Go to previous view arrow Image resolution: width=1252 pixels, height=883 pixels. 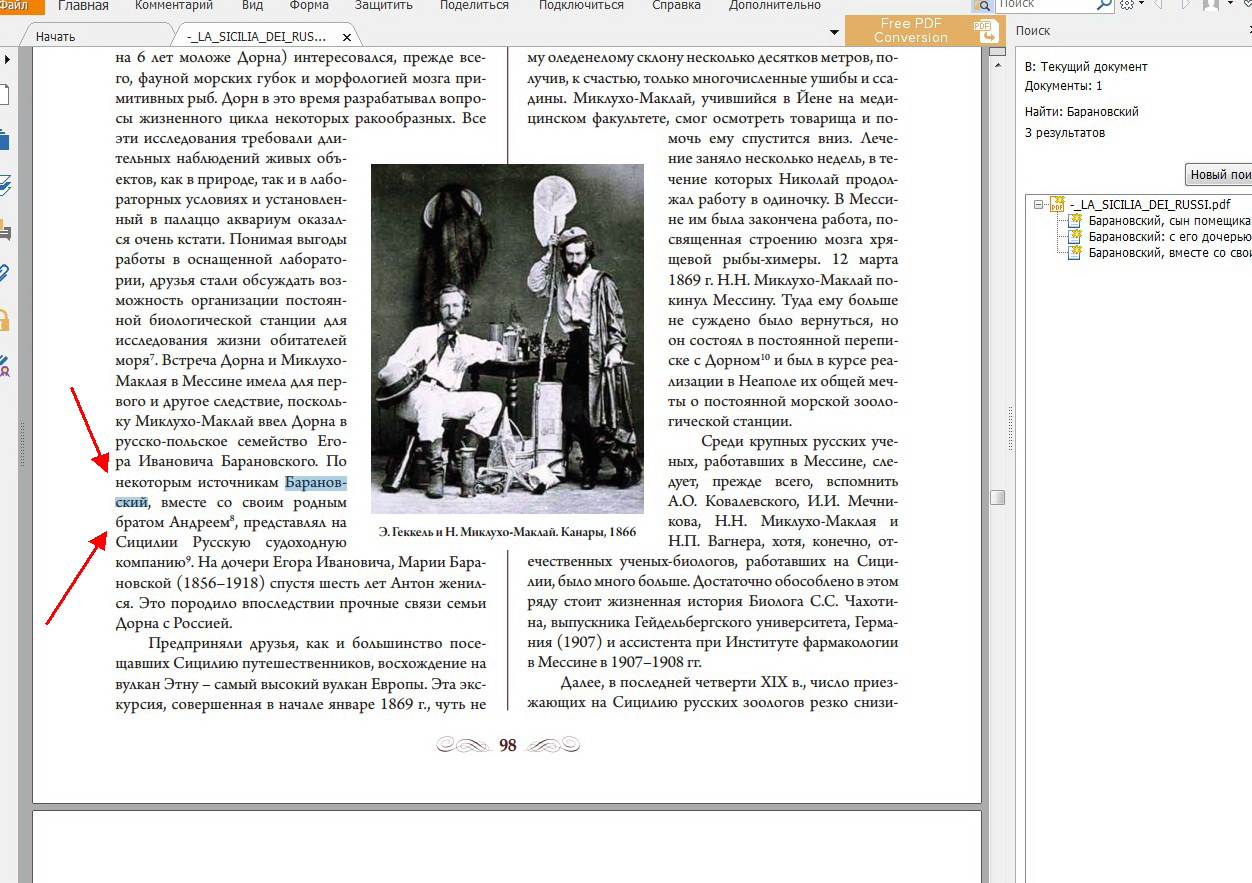(x=1160, y=5)
